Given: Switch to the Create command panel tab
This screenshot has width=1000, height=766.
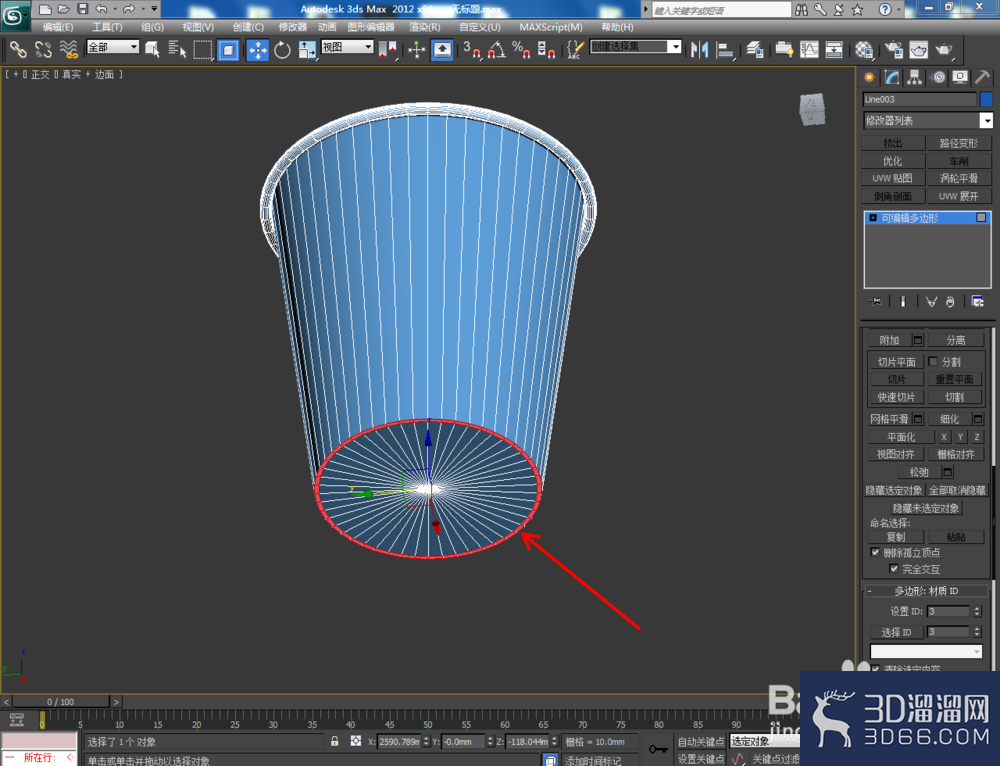Looking at the screenshot, I should [869, 78].
